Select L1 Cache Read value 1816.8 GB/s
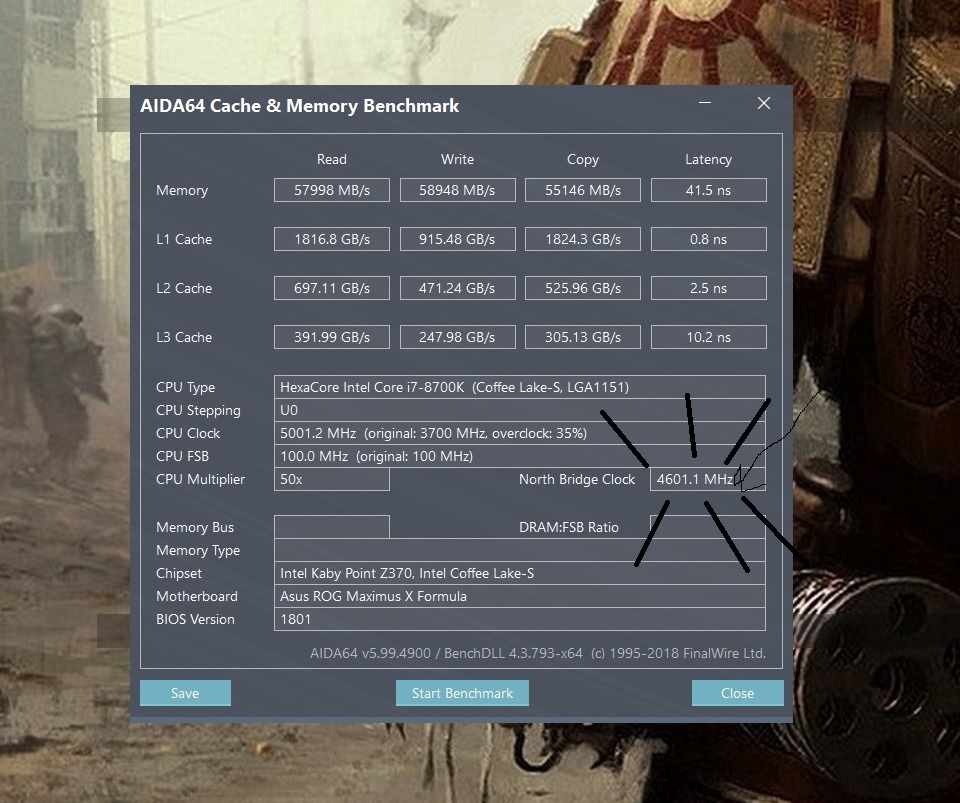960x803 pixels. point(332,239)
